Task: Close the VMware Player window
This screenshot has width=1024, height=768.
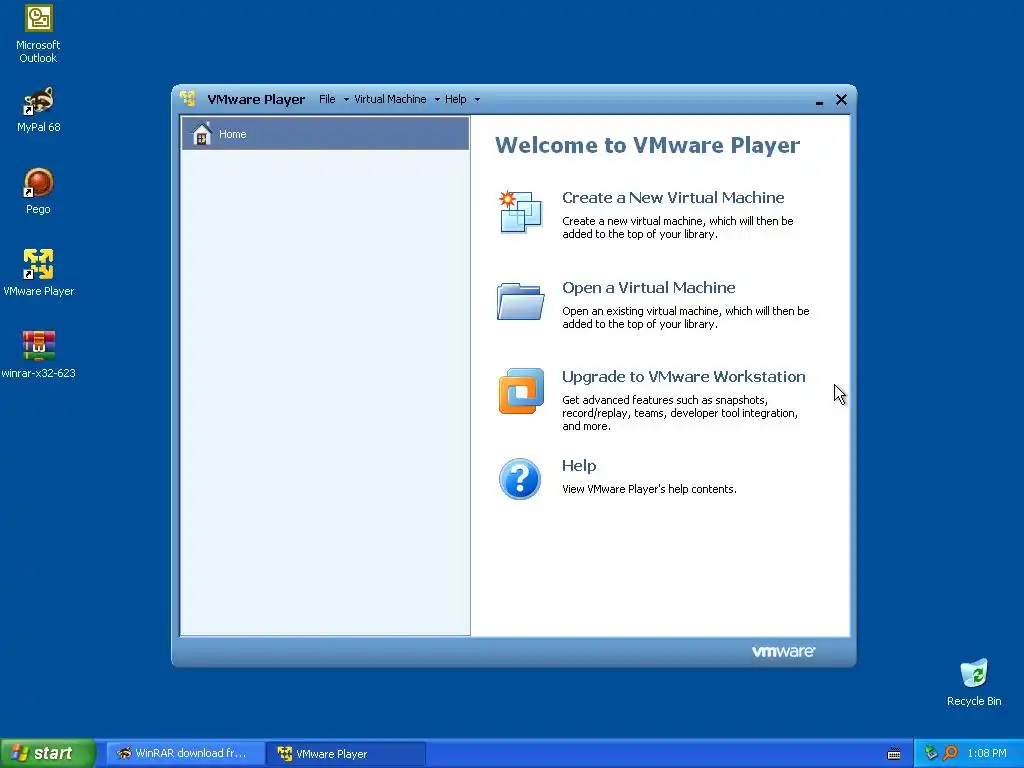Action: 841,99
